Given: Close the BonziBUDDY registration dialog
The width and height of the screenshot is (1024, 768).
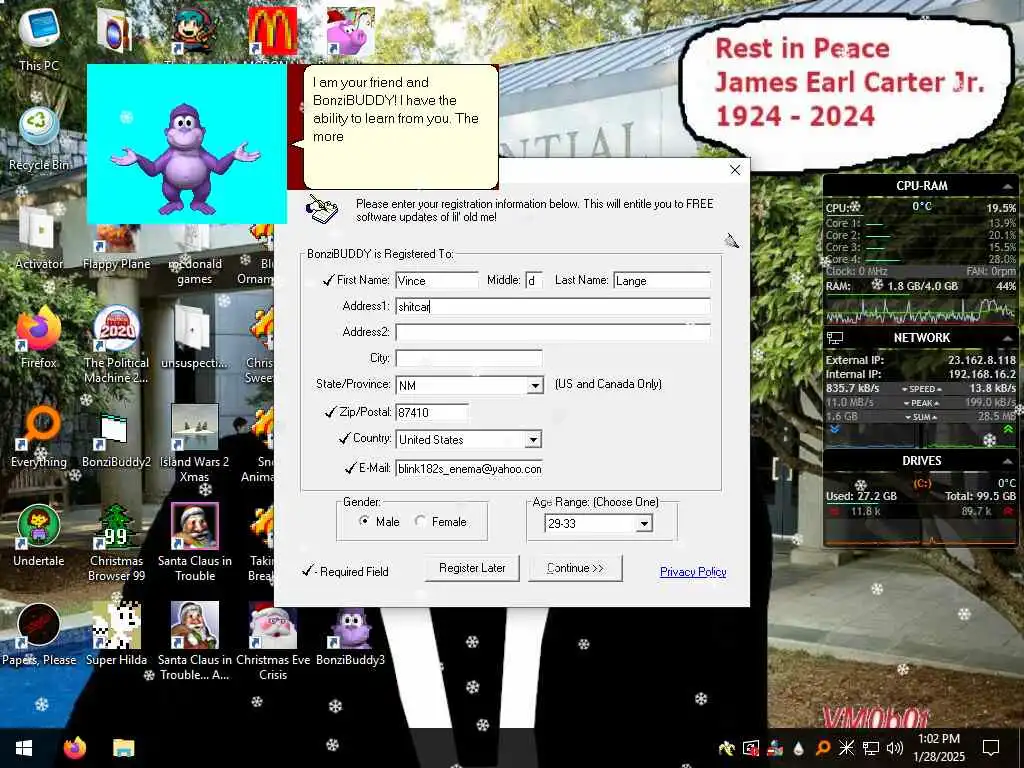Looking at the screenshot, I should (x=735, y=170).
